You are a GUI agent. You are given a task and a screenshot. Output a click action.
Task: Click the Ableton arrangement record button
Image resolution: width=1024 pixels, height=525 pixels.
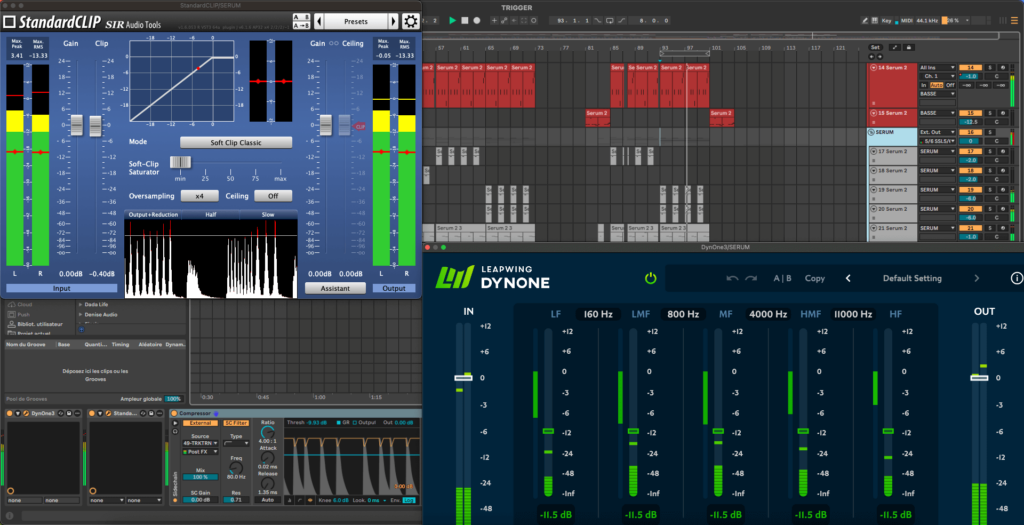(477, 20)
